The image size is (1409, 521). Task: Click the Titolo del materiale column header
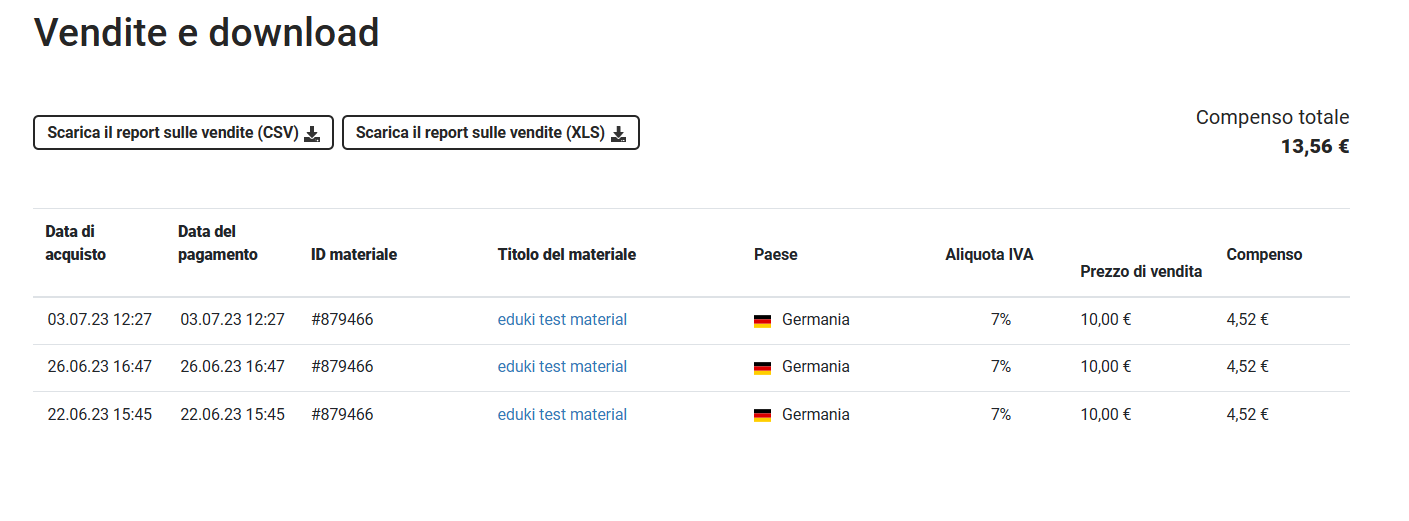point(567,255)
